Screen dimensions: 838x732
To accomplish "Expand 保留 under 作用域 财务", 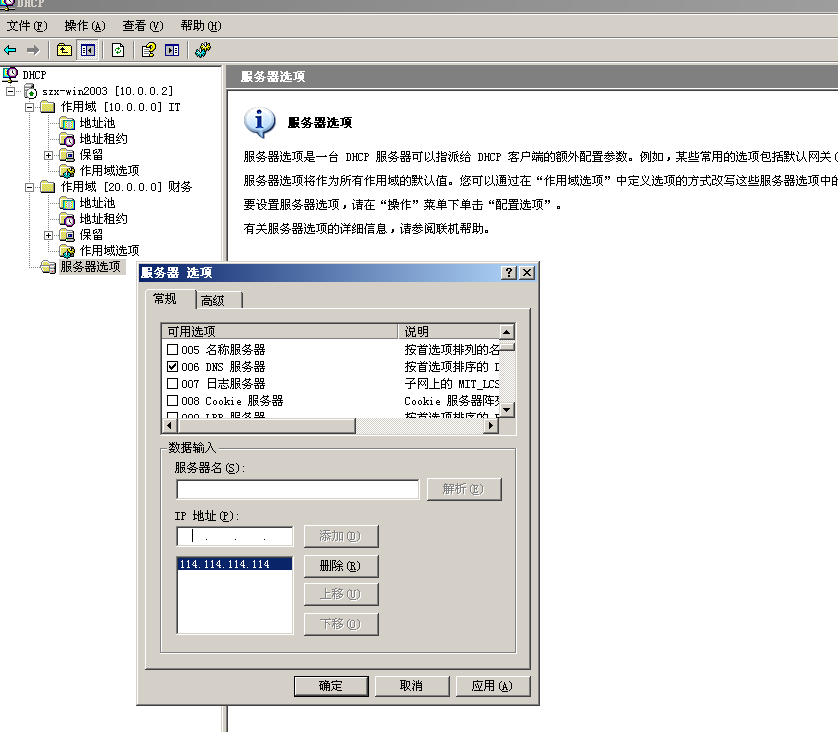I will pos(49,233).
